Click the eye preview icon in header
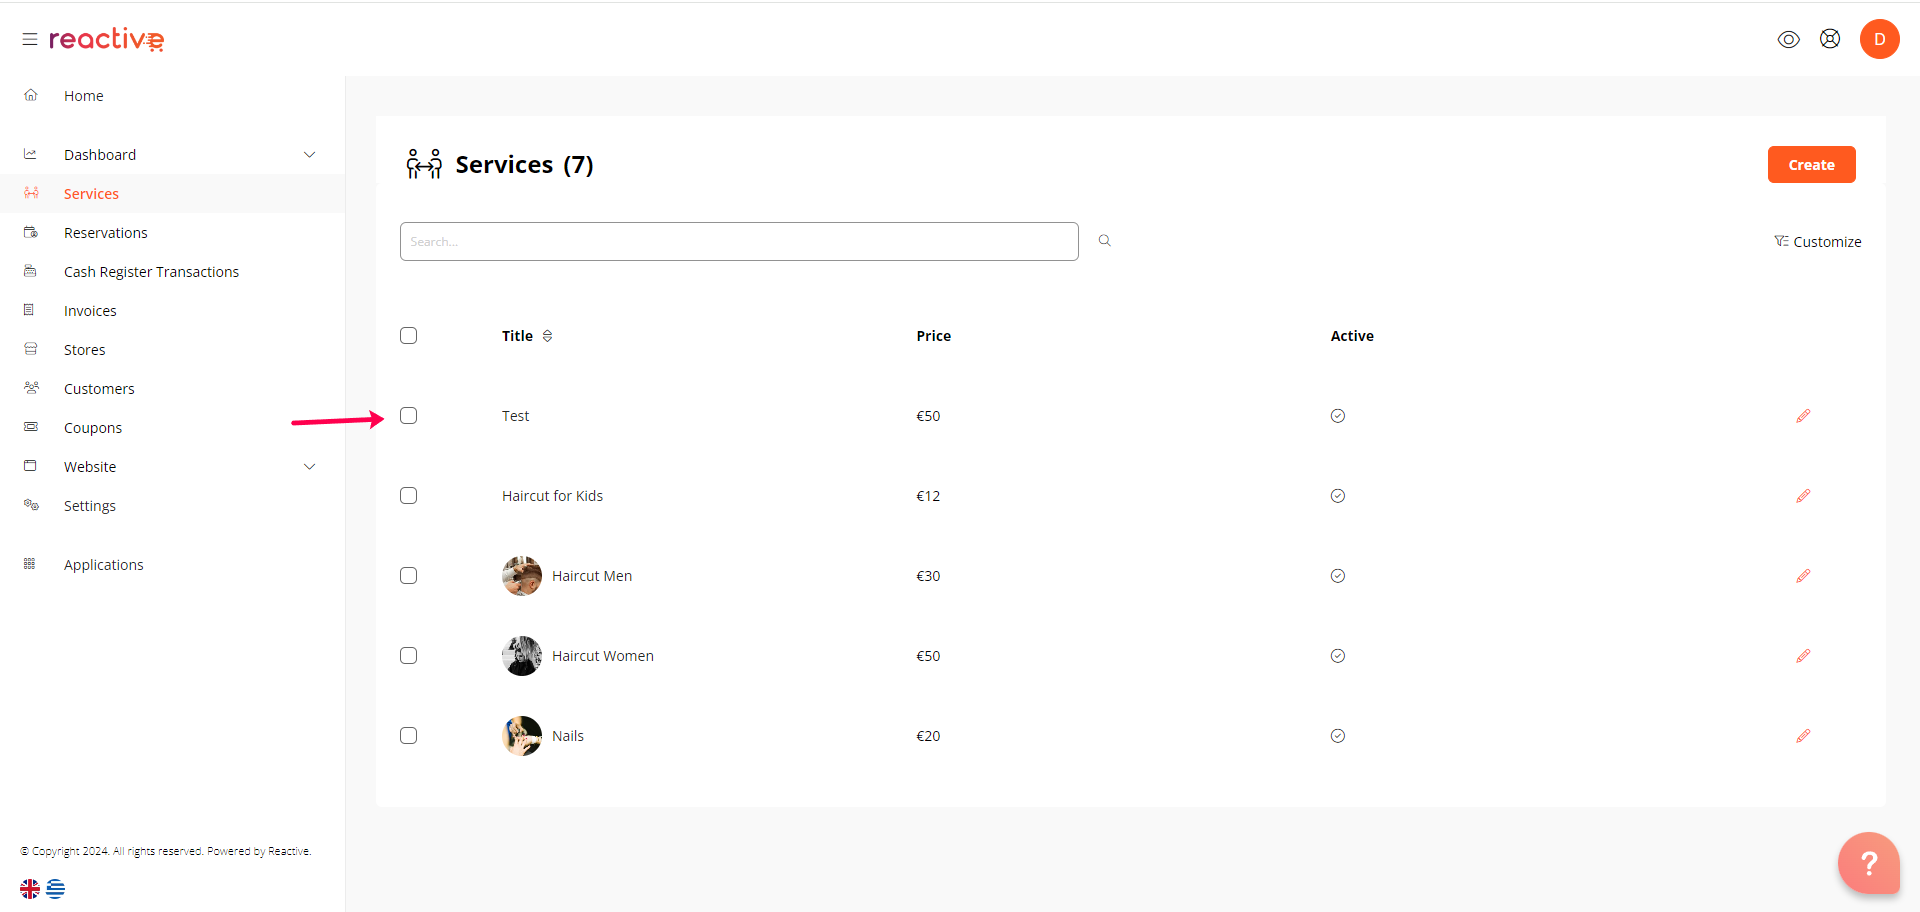Screen dimensions: 1920x912 1788,39
